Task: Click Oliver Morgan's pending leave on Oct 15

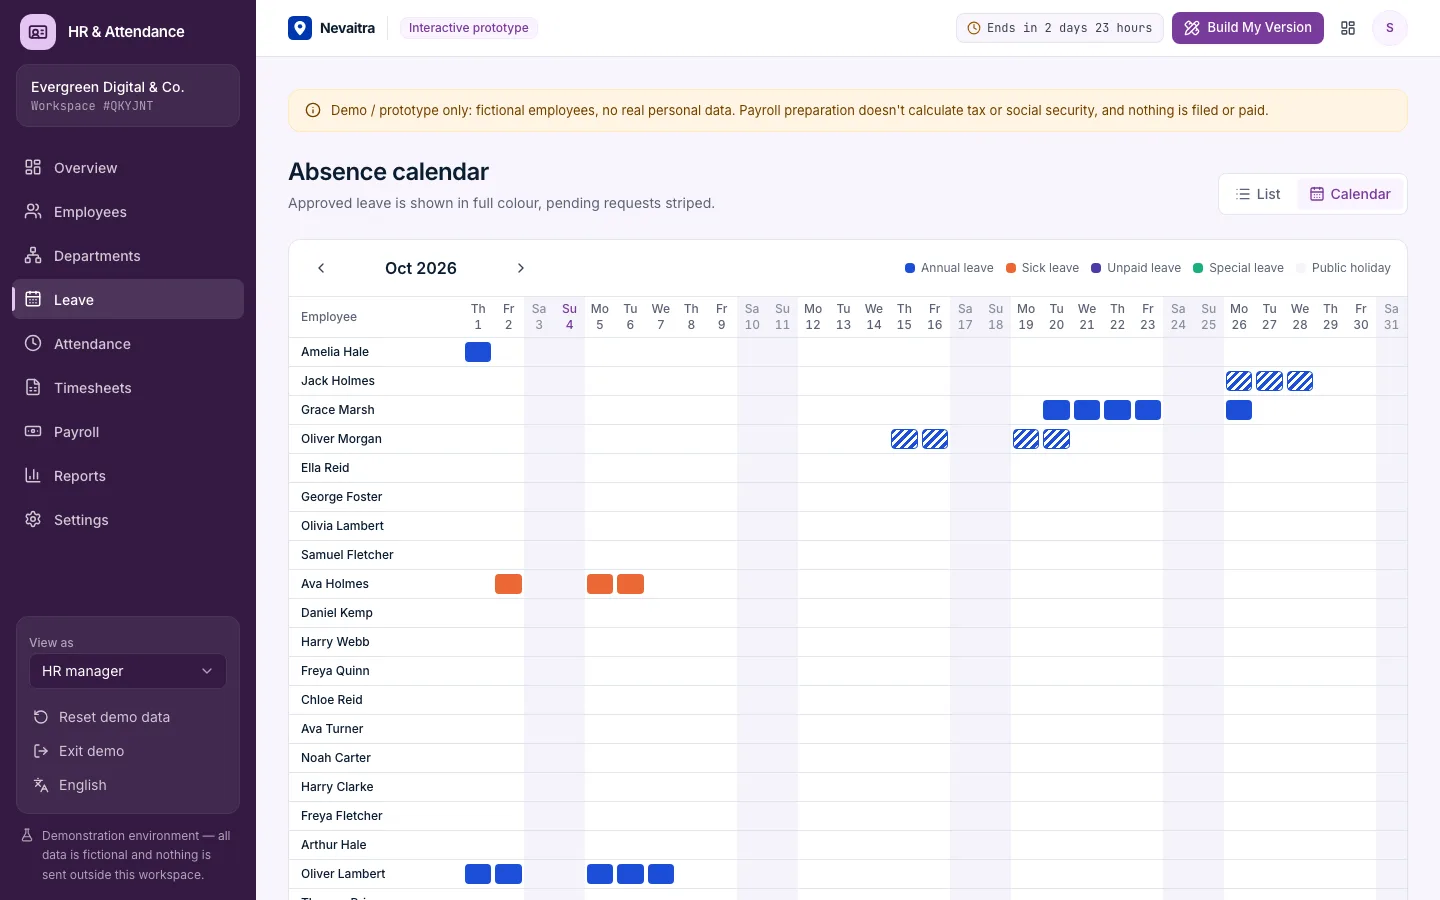Action: tap(904, 439)
